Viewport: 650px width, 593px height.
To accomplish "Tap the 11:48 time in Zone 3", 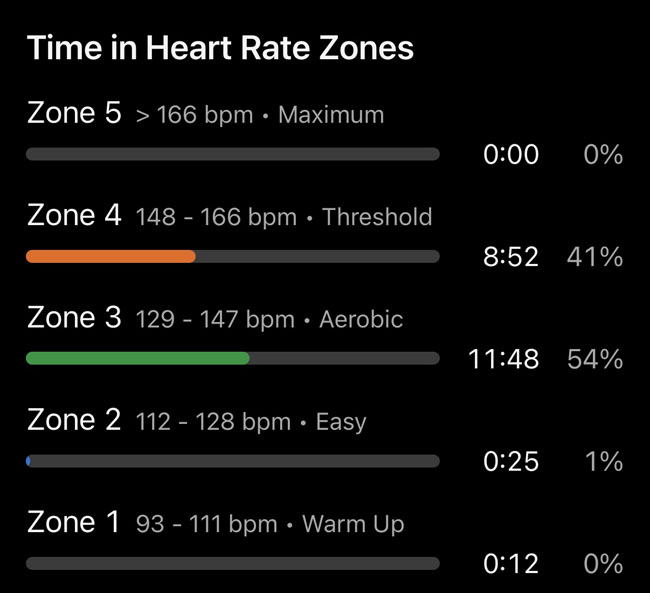I will click(503, 359).
